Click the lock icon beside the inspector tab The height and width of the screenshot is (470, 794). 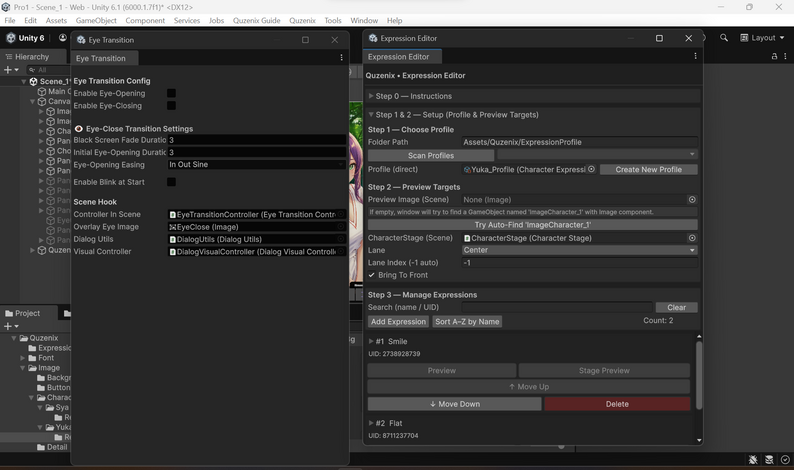[x=774, y=56]
